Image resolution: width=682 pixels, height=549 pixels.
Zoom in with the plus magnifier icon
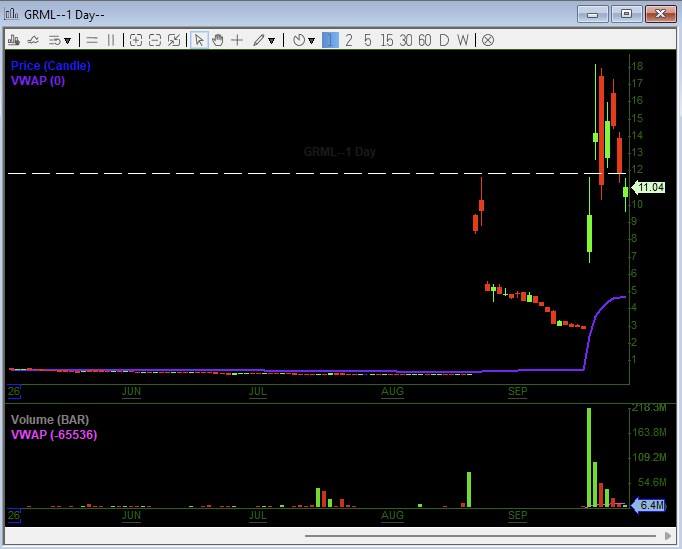click(136, 40)
